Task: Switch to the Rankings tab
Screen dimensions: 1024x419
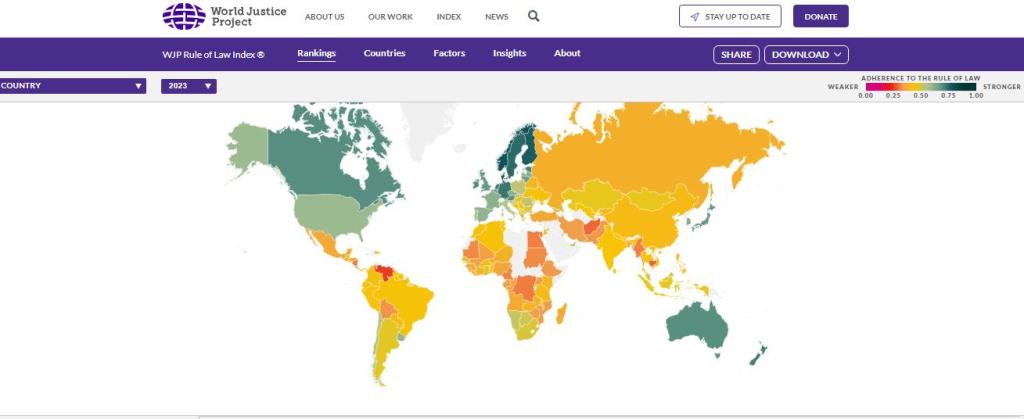Action: (316, 54)
